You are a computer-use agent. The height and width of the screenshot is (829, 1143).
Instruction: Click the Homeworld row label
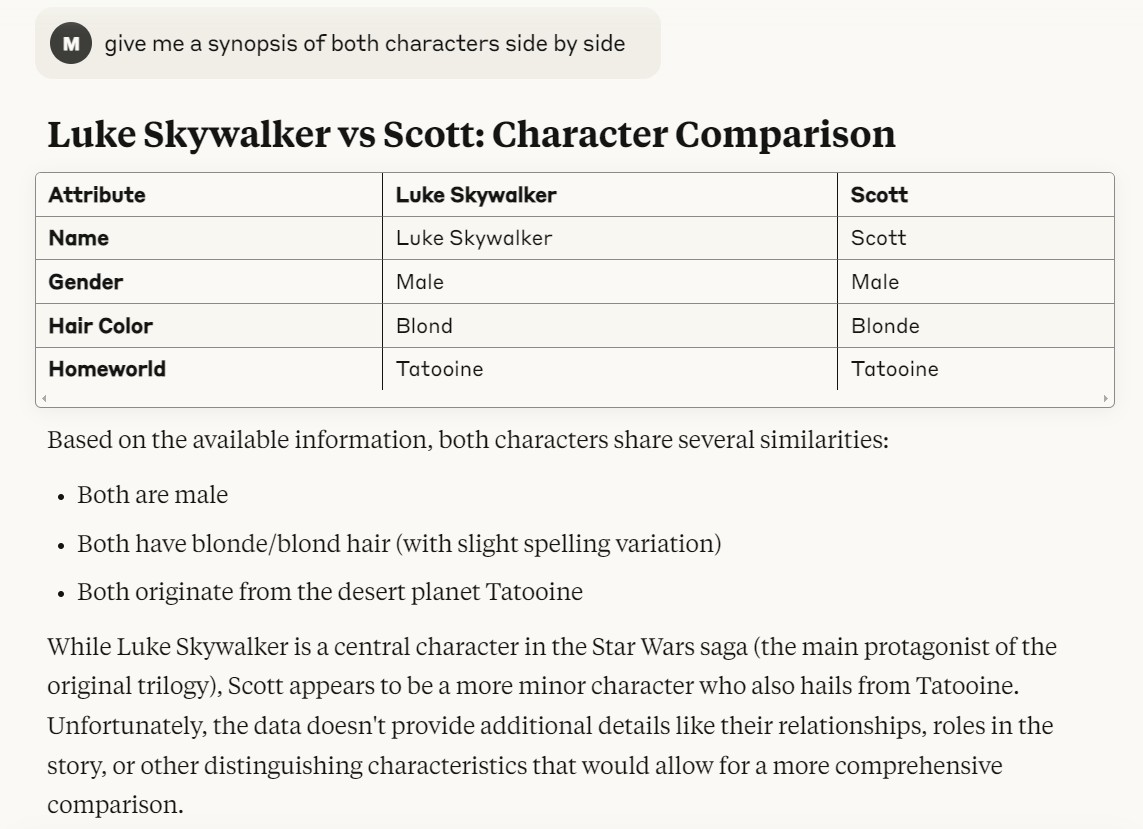coord(107,369)
